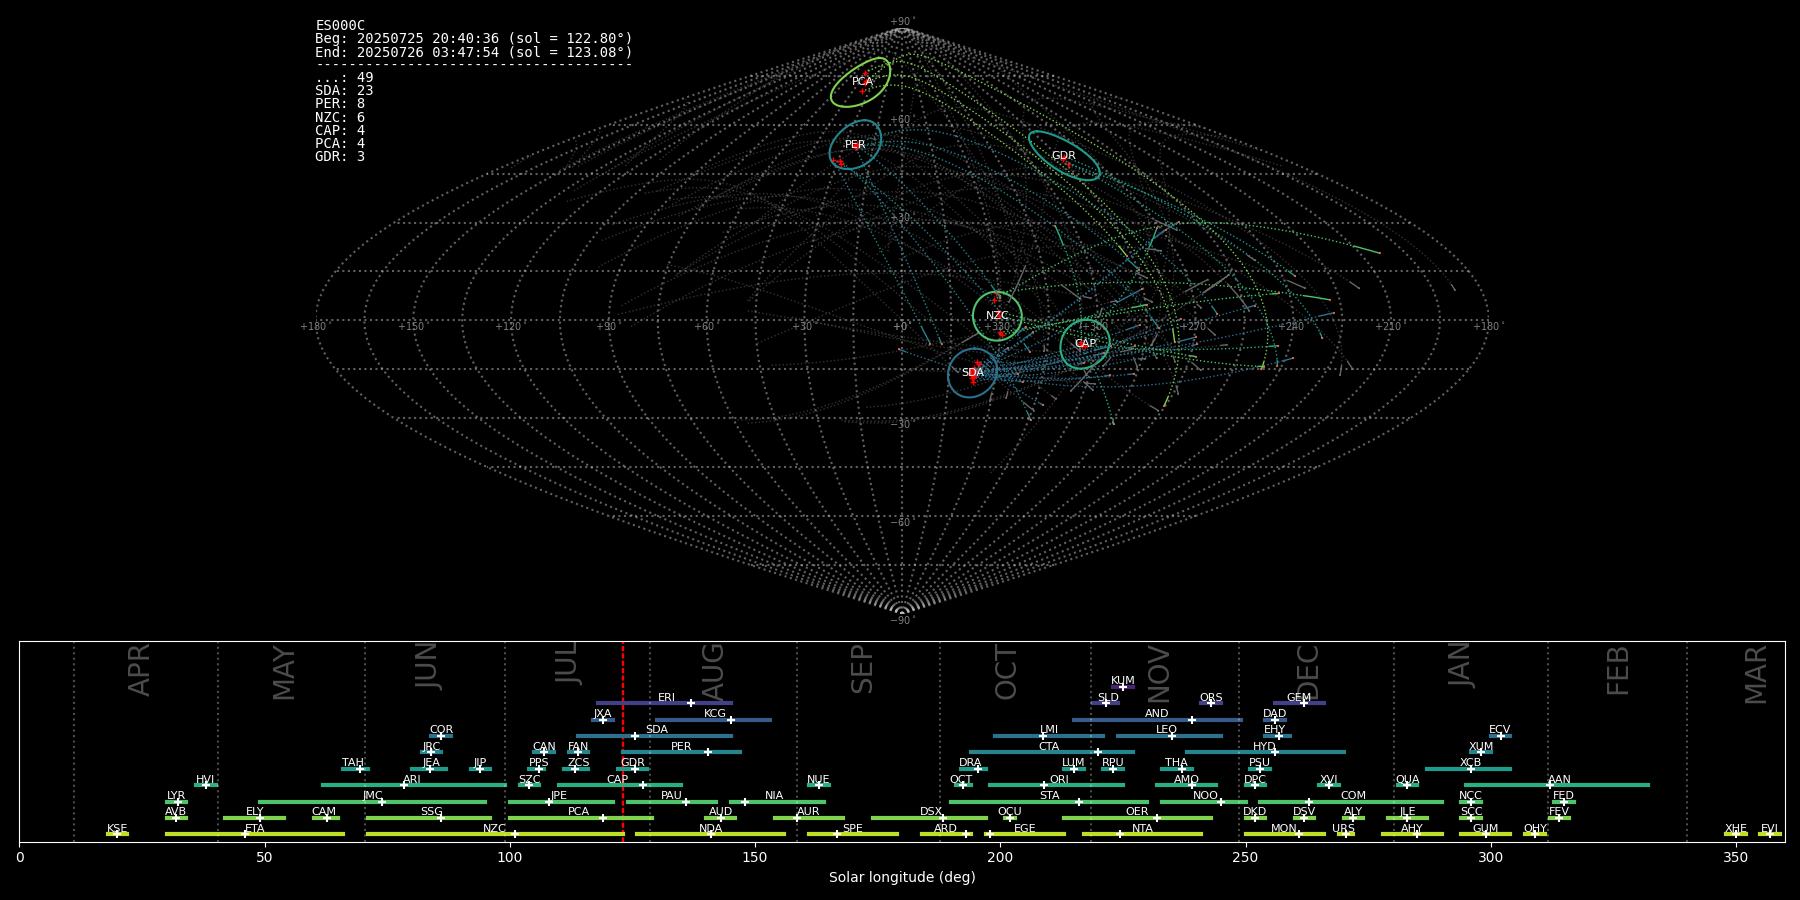
Task: Click the ORS shower label in timeline
Action: 1211,698
